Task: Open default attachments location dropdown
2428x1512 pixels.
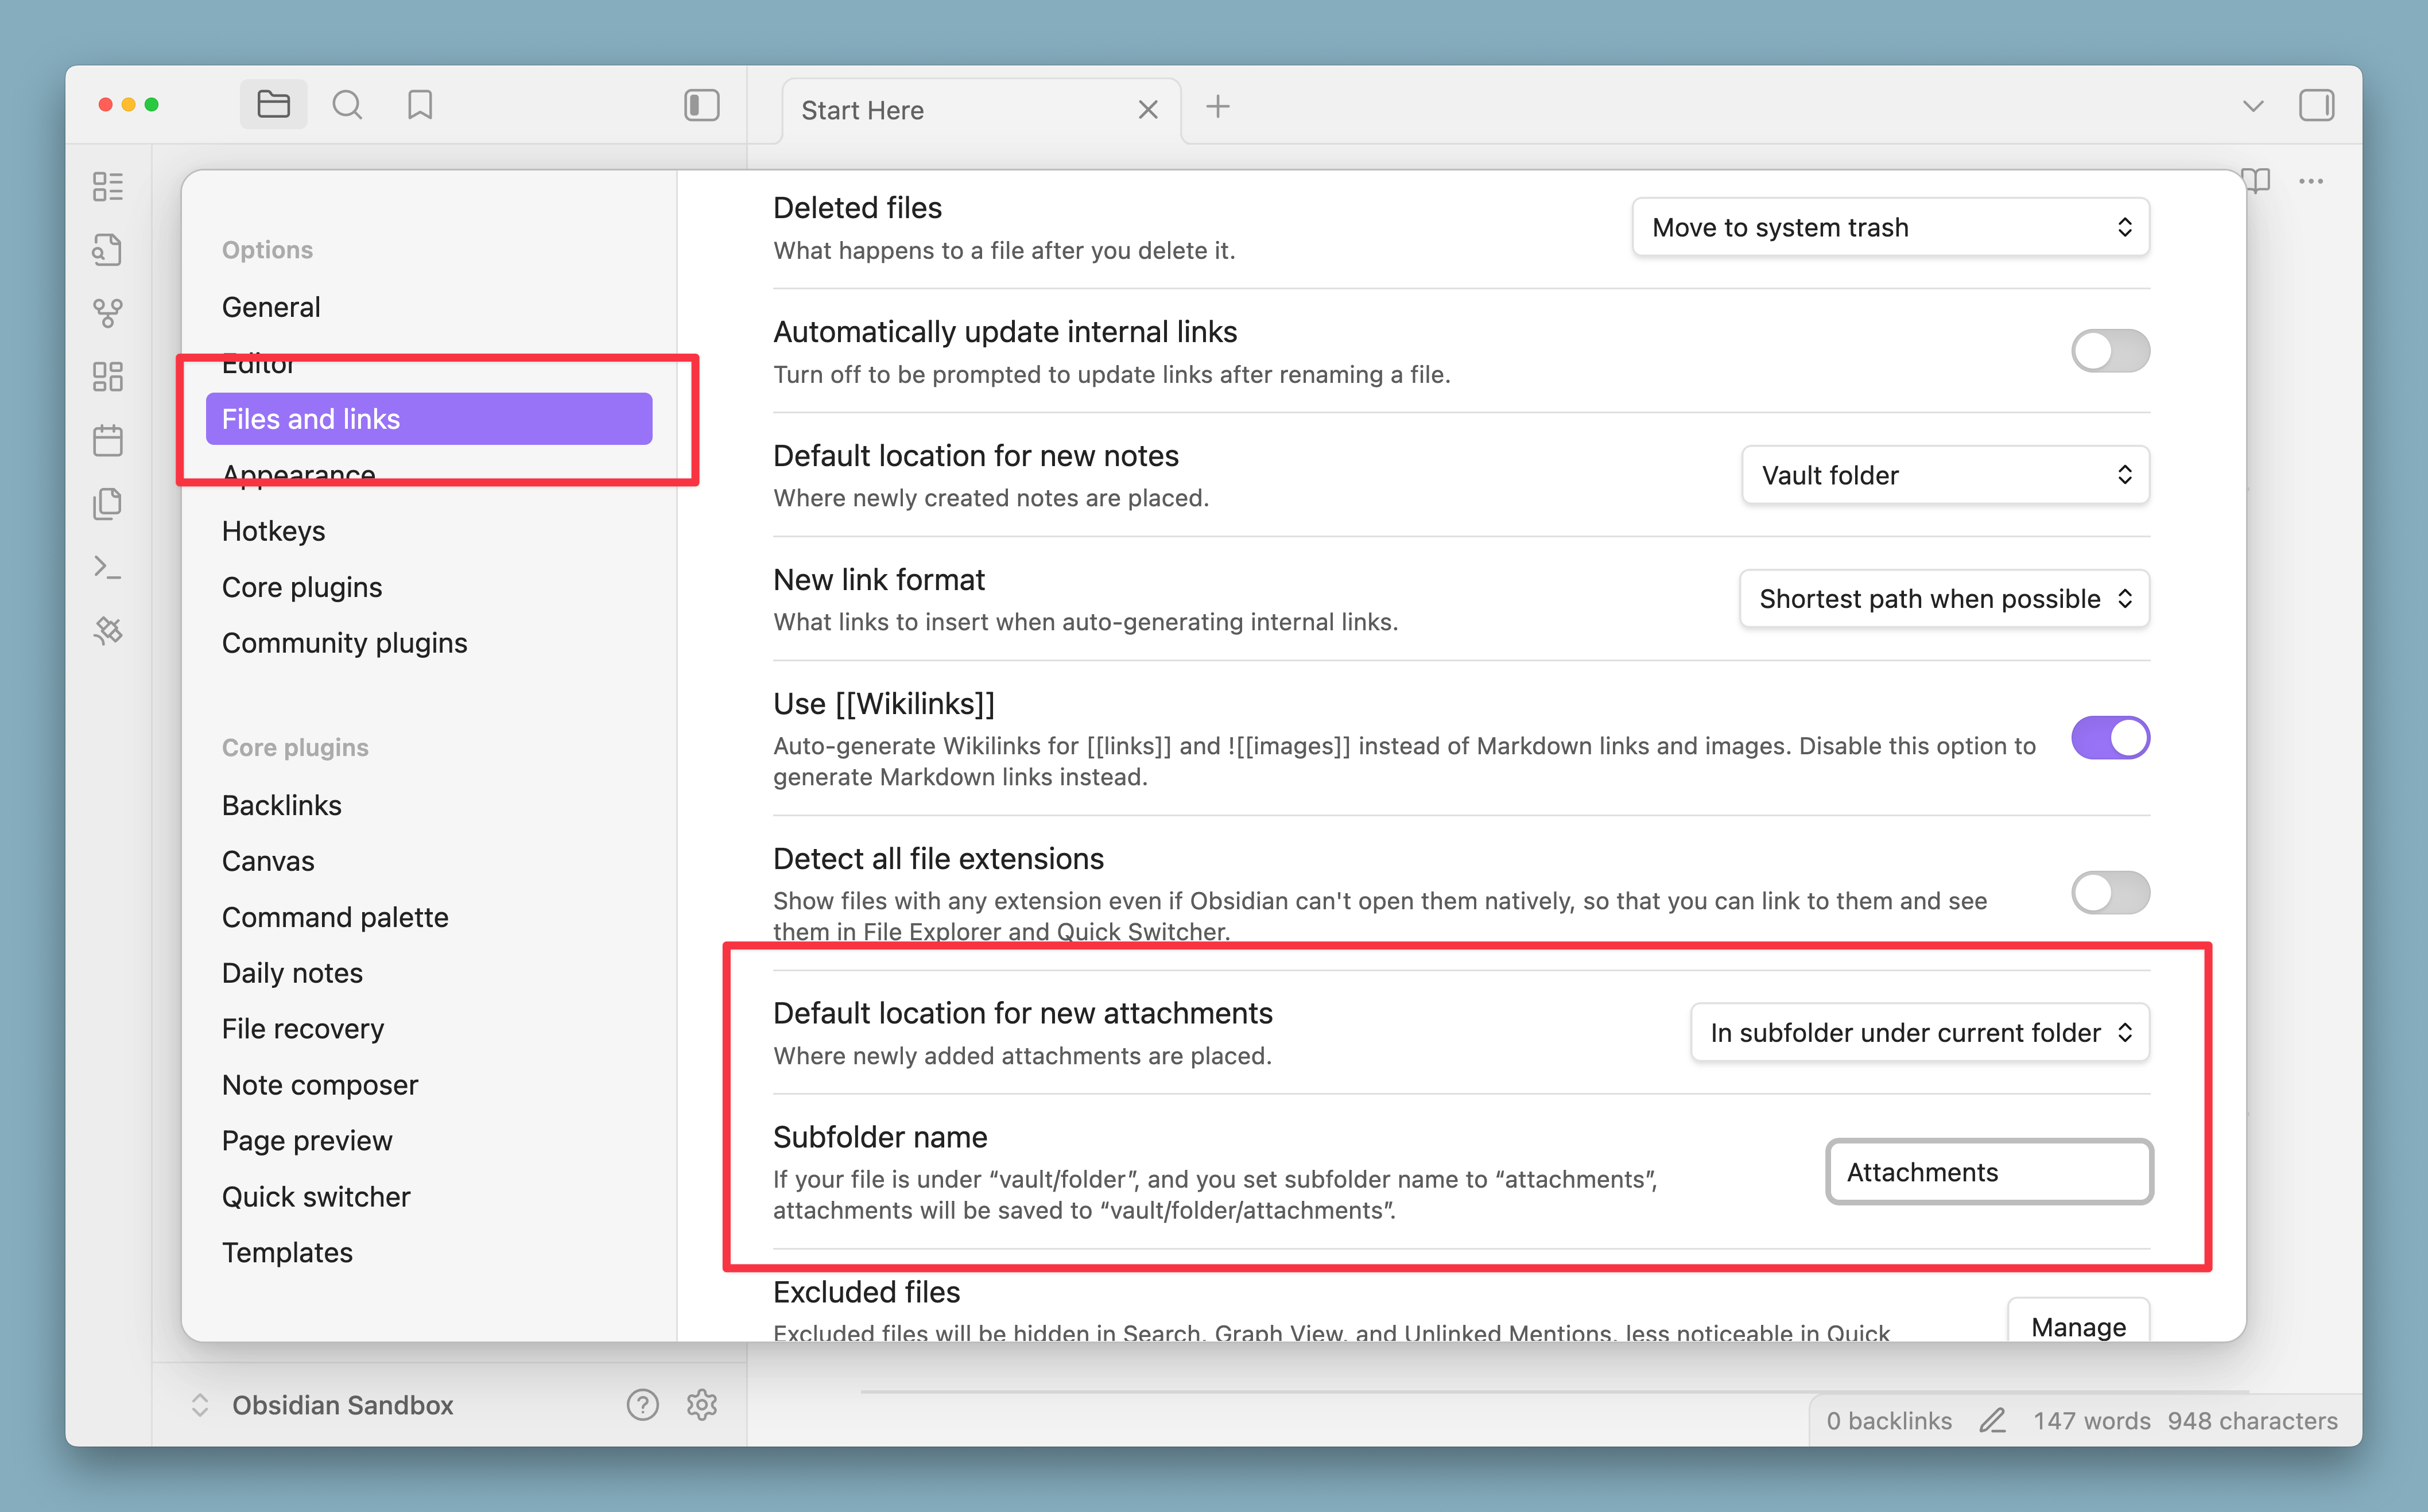Action: pos(1919,1033)
